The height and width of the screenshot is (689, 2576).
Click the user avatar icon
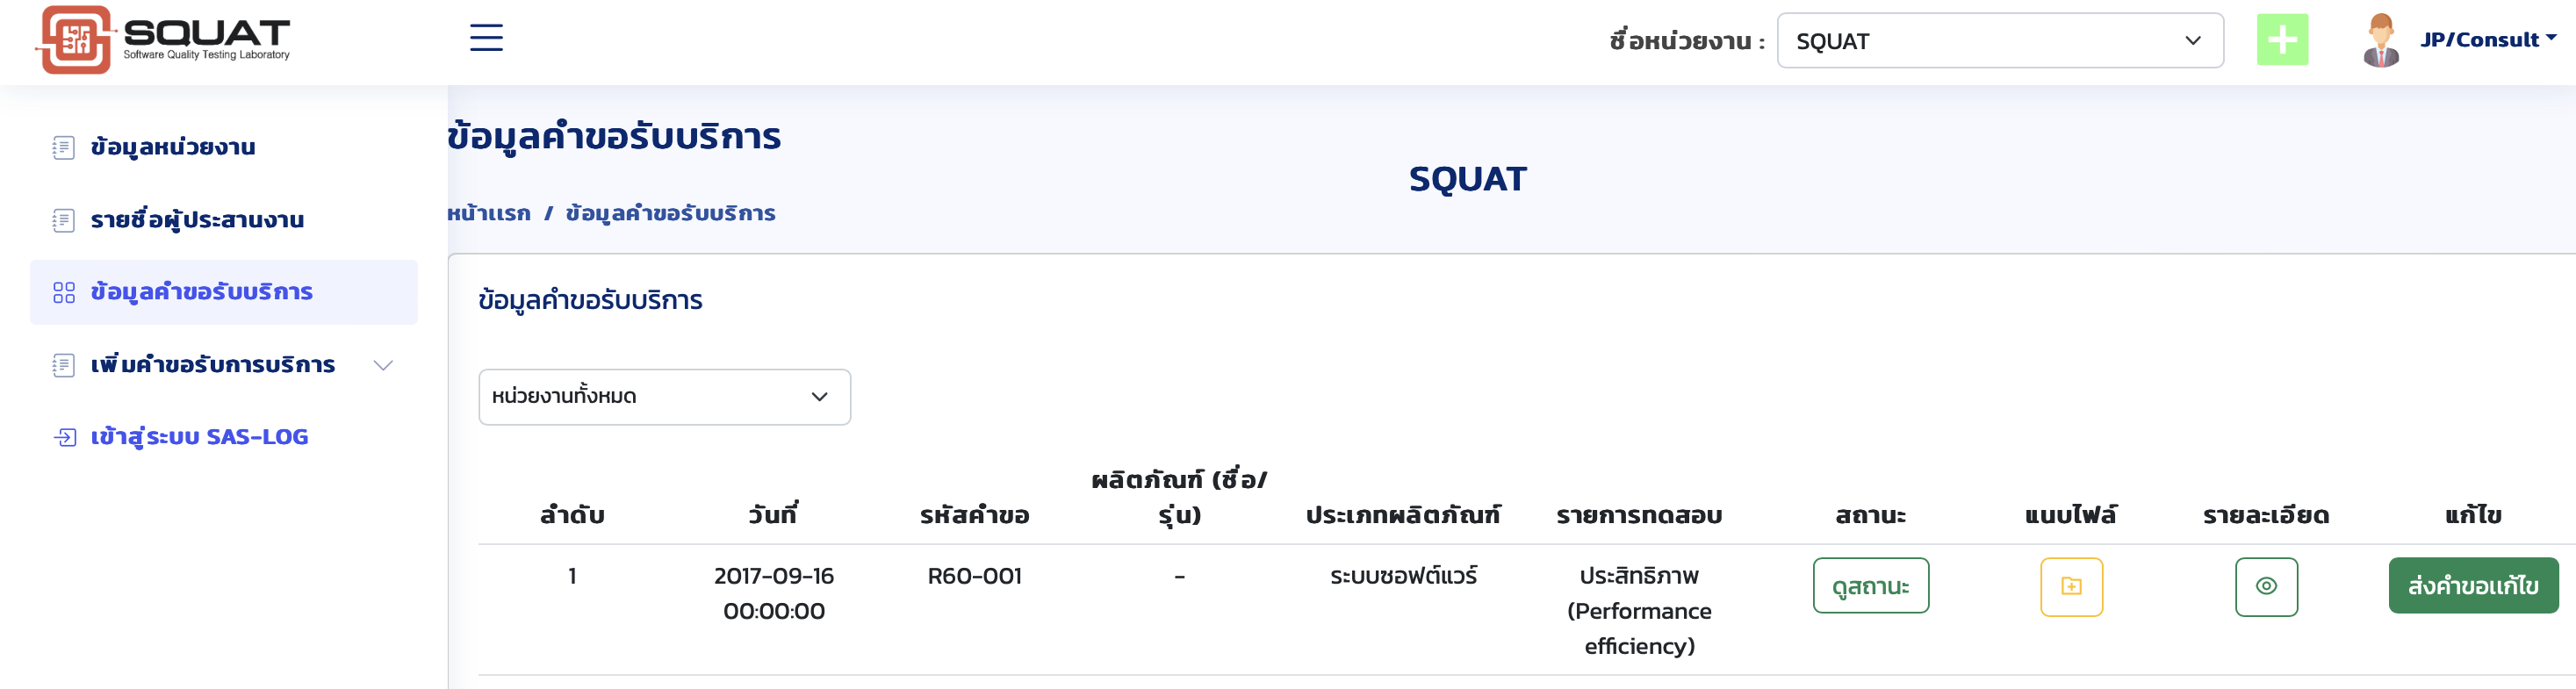click(x=2380, y=40)
